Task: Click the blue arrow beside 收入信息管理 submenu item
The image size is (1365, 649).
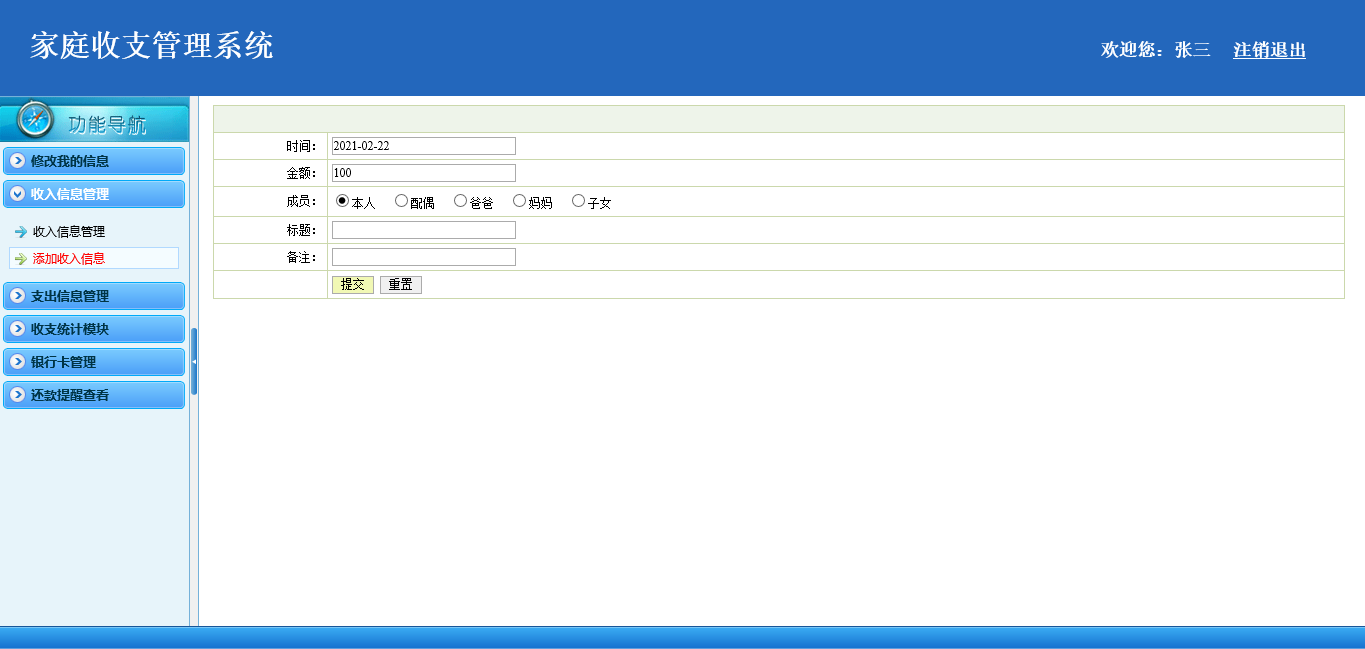Action: (x=21, y=232)
